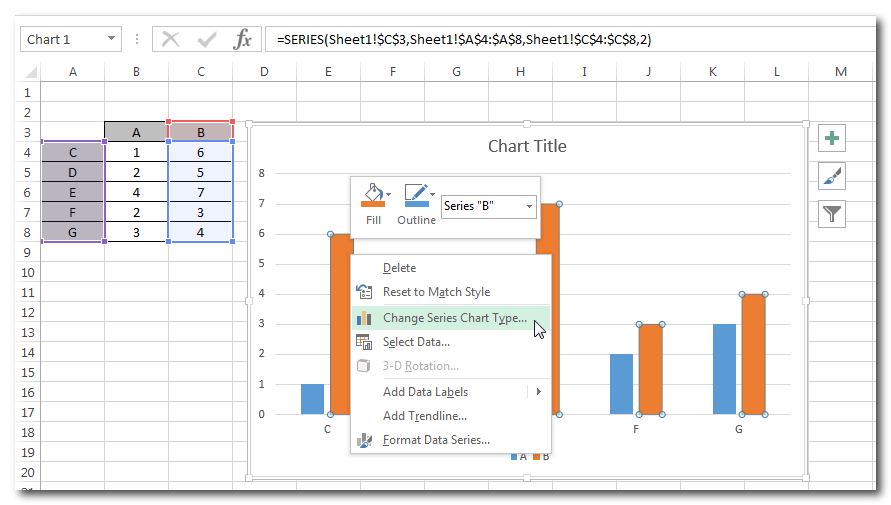Image resolution: width=891 pixels, height=505 pixels.
Task: Click the Fill paint bucket icon
Action: [x=372, y=195]
